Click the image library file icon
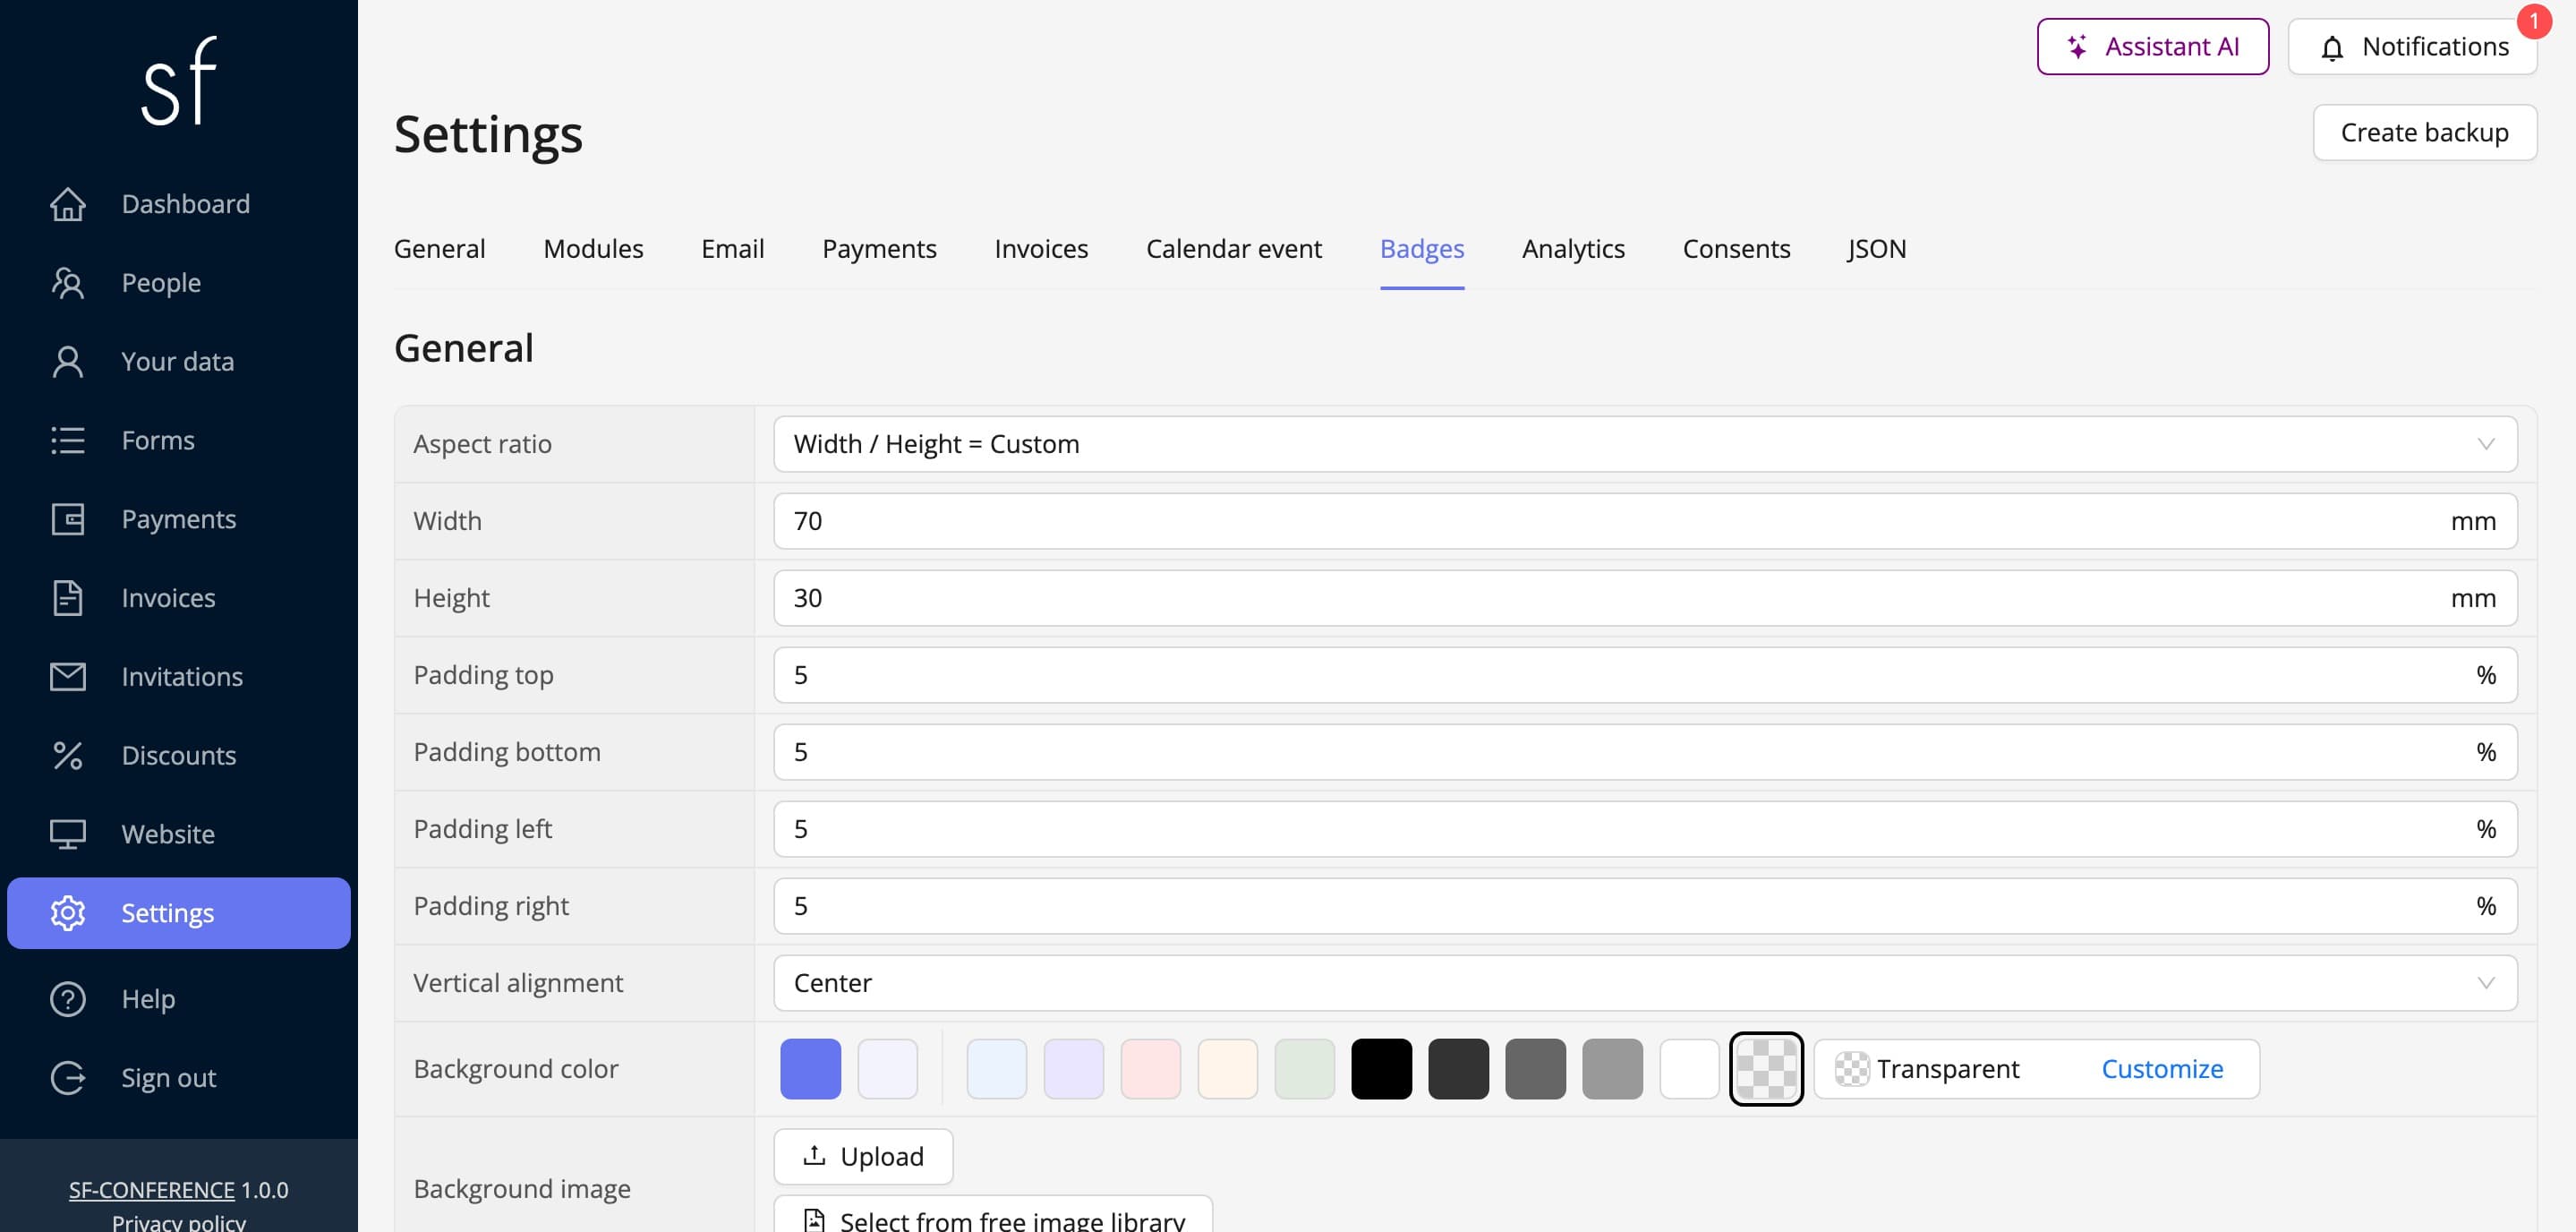2576x1232 pixels. pyautogui.click(x=814, y=1220)
